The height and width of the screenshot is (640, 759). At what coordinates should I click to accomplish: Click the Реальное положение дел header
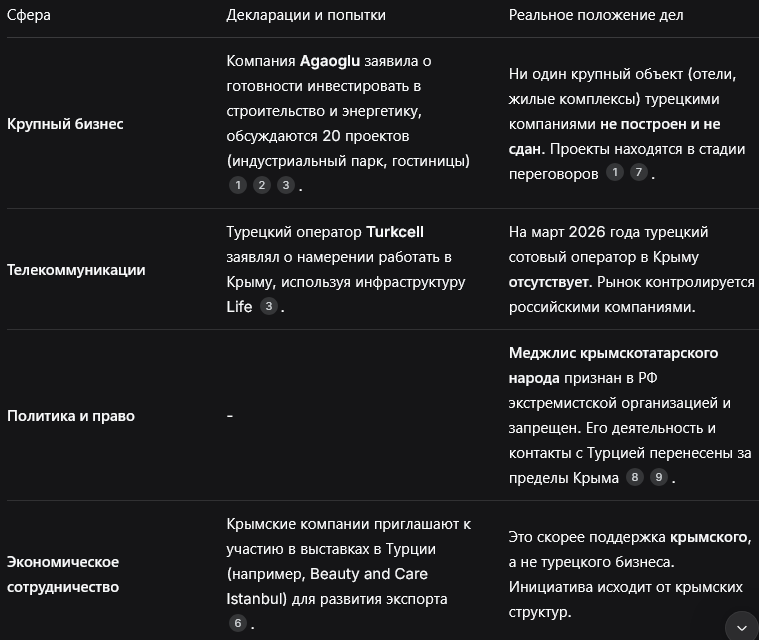596,15
